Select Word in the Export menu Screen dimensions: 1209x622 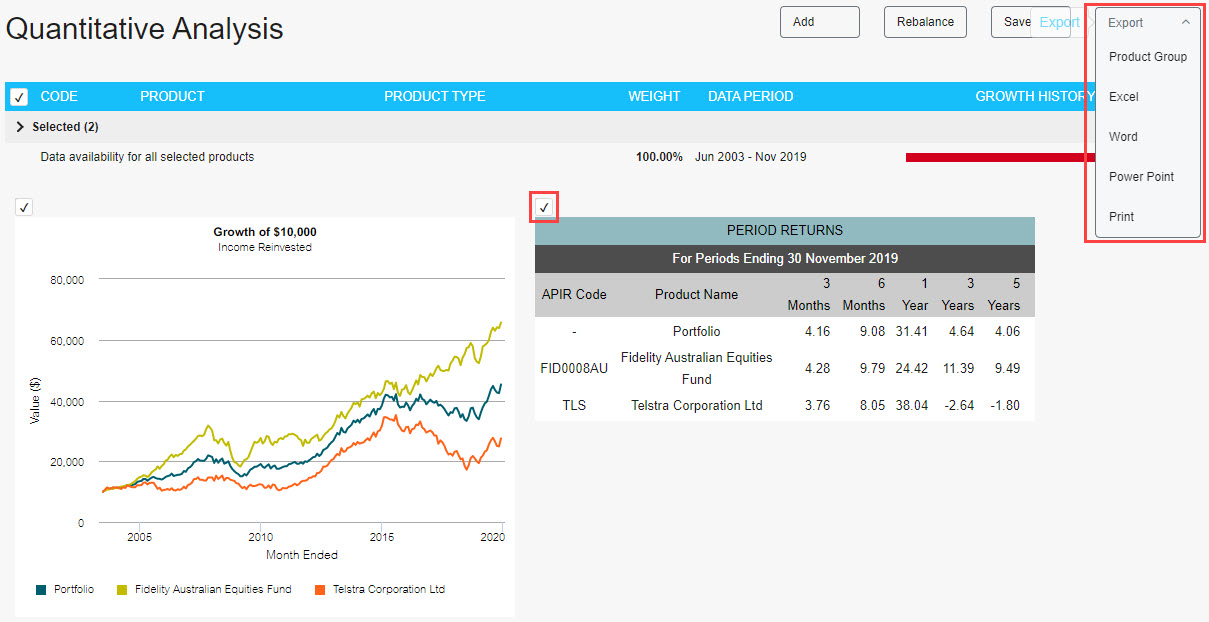1123,137
